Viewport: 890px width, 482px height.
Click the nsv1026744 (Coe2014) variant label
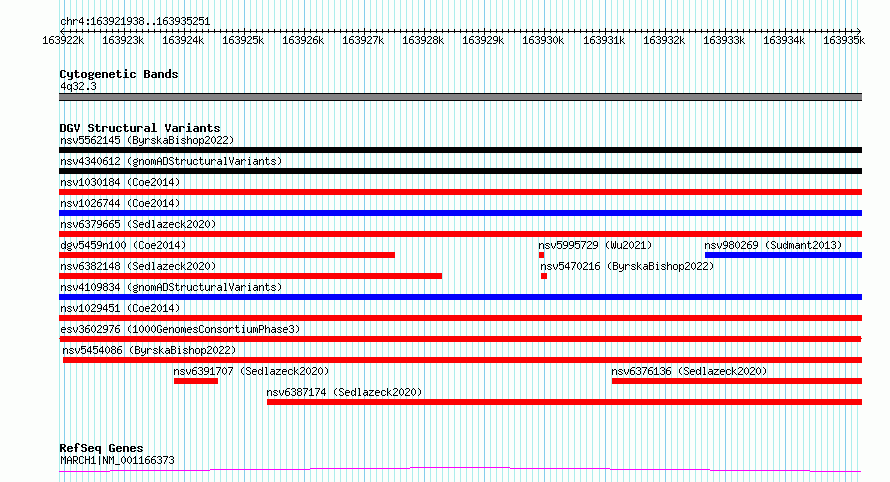[120, 203]
